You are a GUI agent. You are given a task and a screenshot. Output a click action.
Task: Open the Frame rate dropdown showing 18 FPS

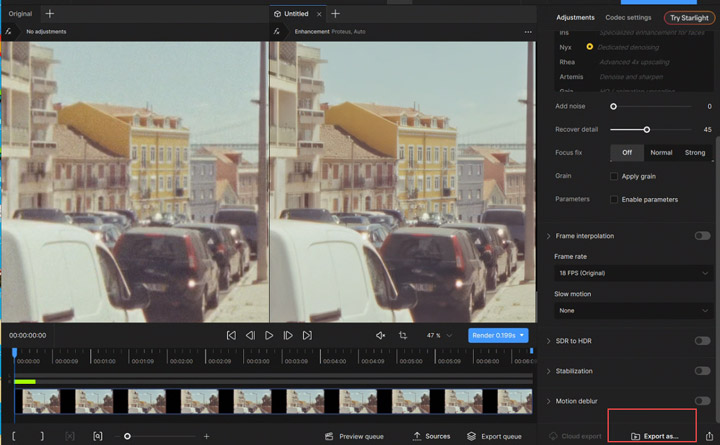click(633, 273)
